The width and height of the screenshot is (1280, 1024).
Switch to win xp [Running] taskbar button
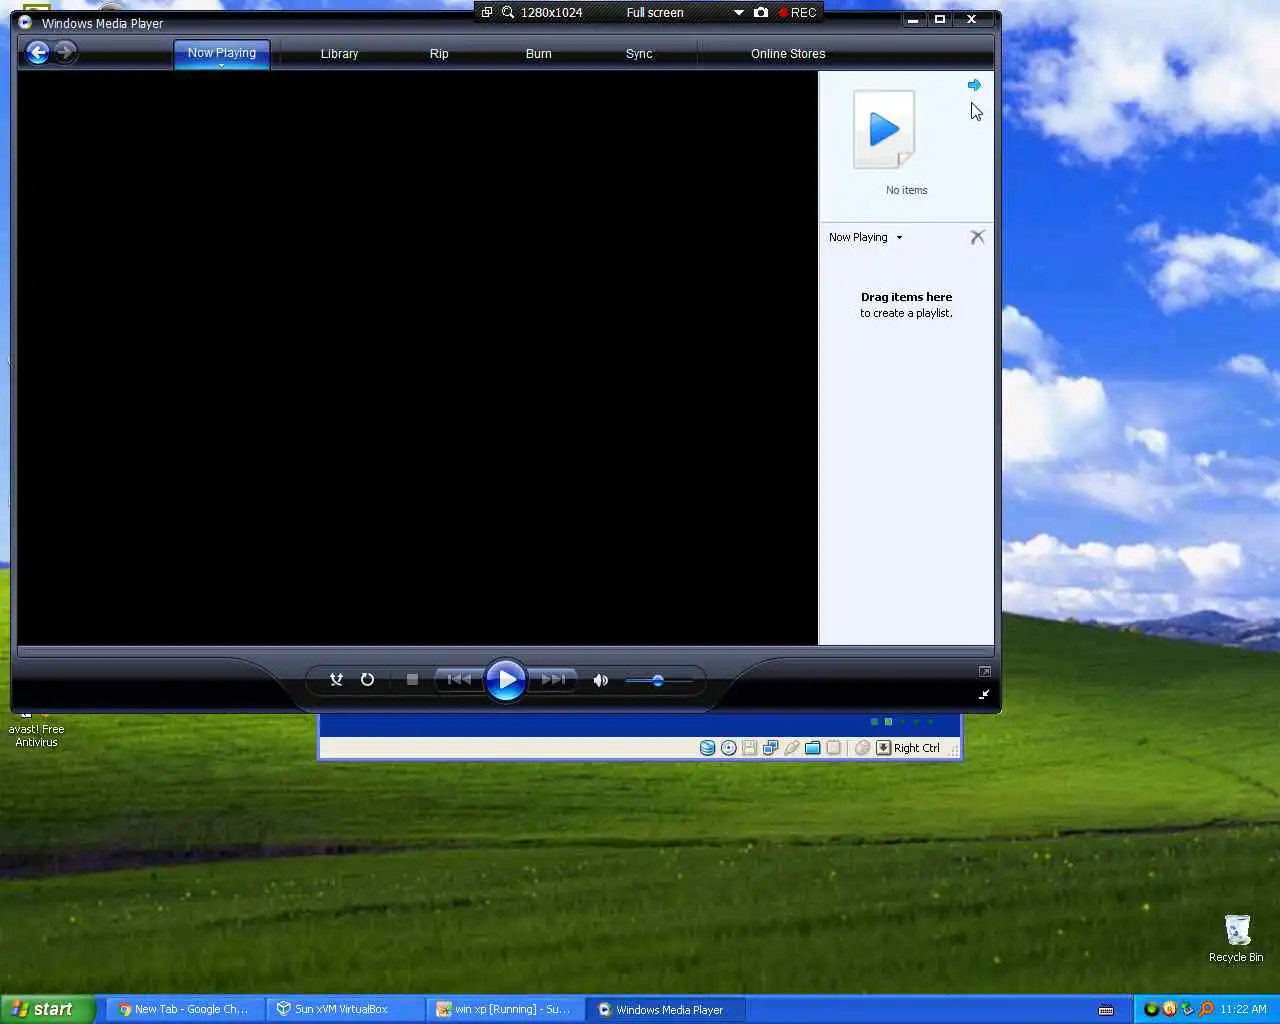tap(503, 1009)
